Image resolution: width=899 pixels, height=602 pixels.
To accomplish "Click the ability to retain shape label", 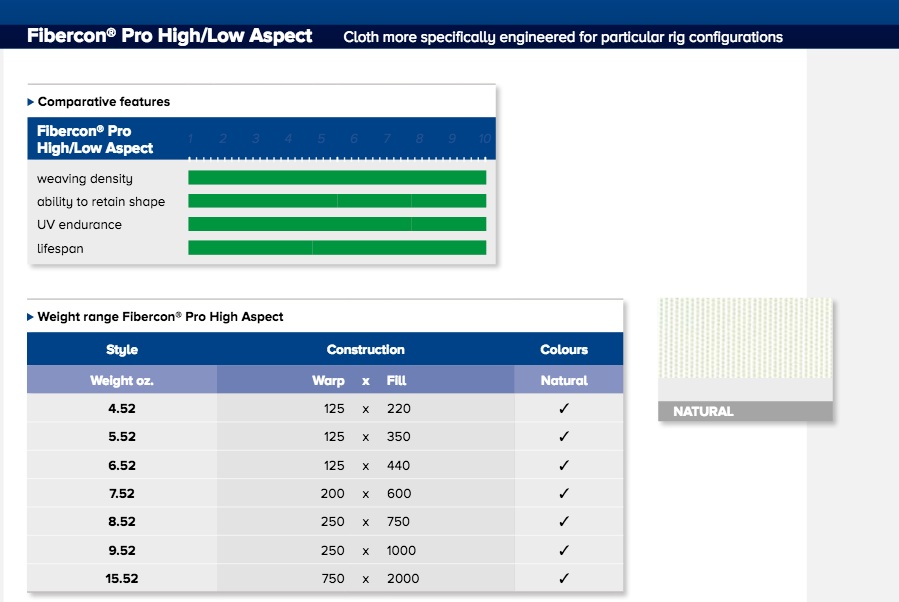I will point(101,201).
